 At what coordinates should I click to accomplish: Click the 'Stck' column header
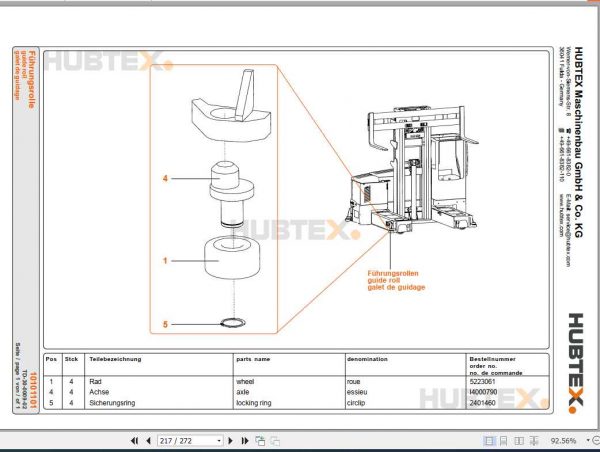pos(71,359)
